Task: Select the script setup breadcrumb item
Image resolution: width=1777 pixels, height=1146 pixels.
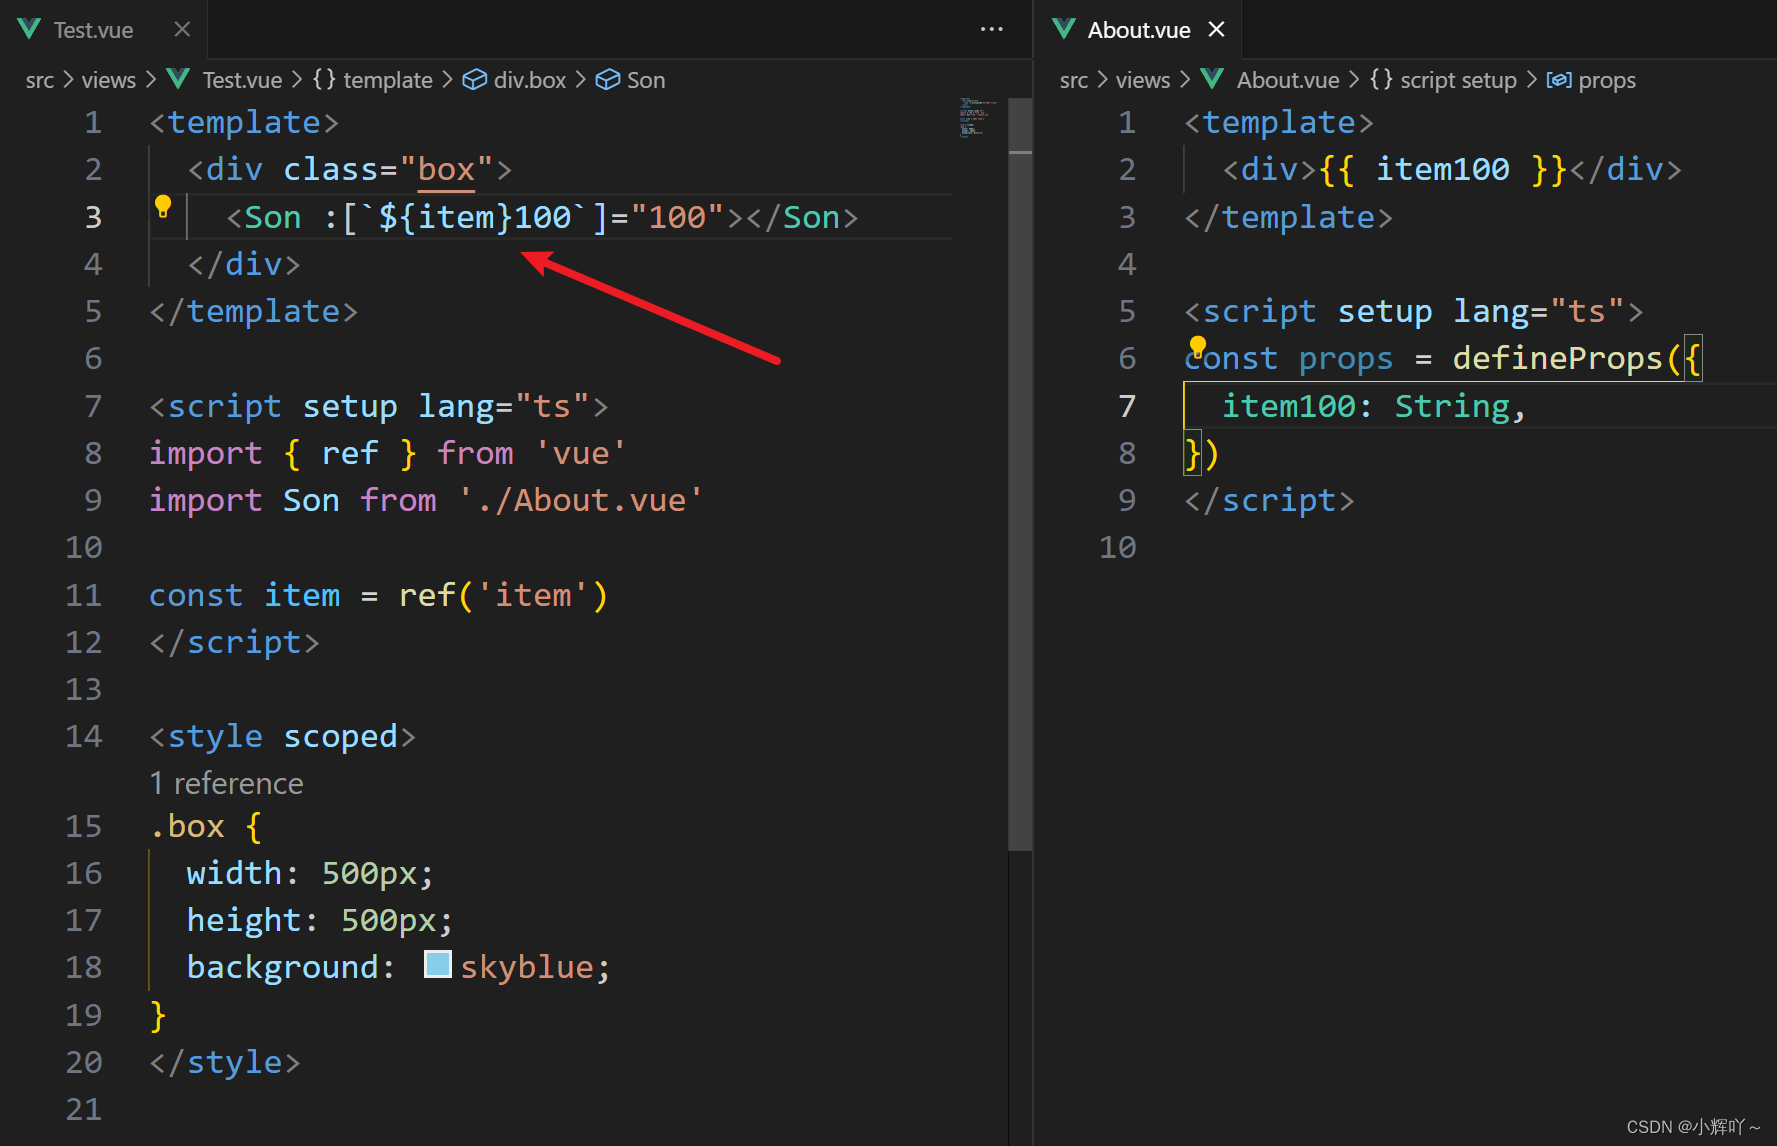Action: click(x=1458, y=80)
